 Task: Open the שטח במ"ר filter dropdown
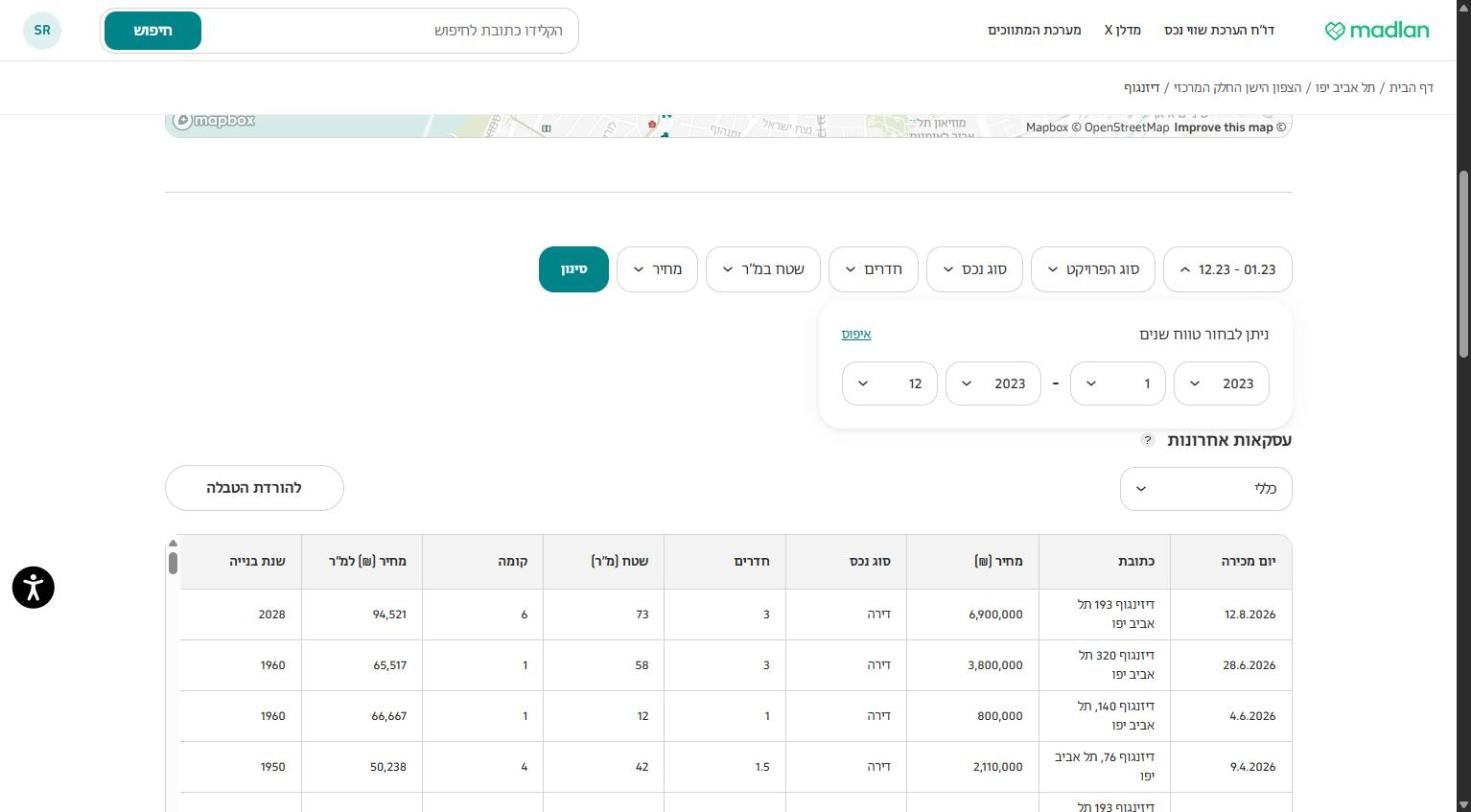click(x=763, y=269)
